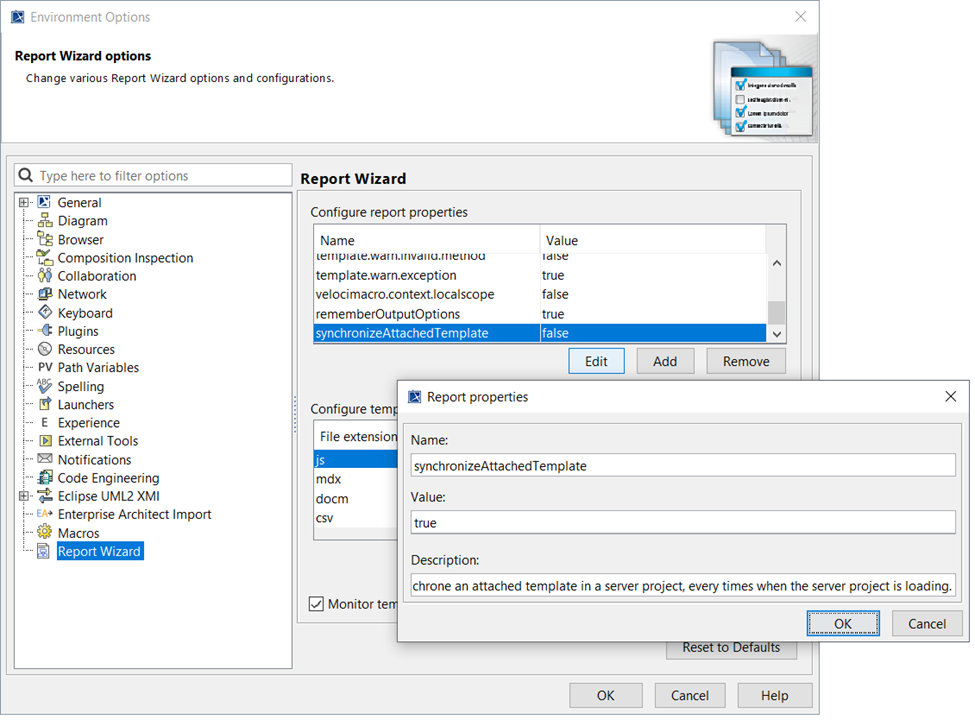Click the Browser category icon

pyautogui.click(x=45, y=239)
